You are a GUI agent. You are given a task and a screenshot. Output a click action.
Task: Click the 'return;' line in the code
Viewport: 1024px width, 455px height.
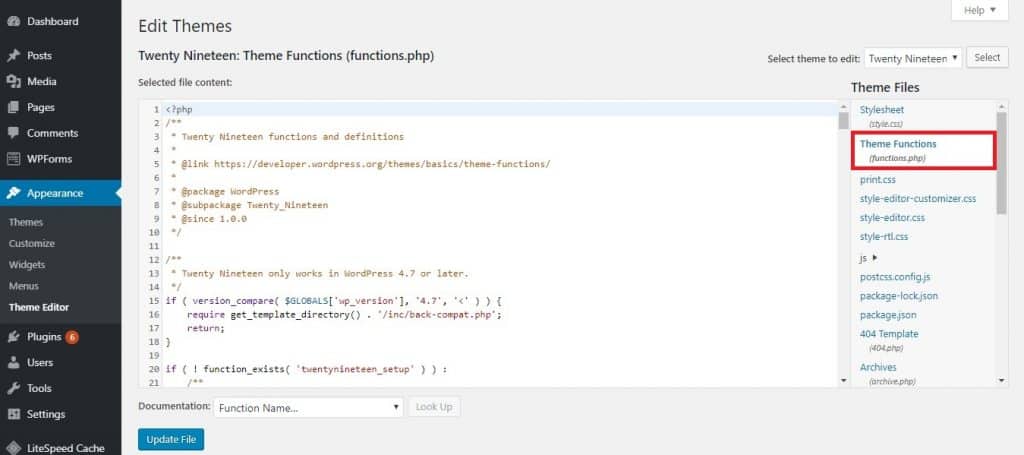pyautogui.click(x=206, y=328)
